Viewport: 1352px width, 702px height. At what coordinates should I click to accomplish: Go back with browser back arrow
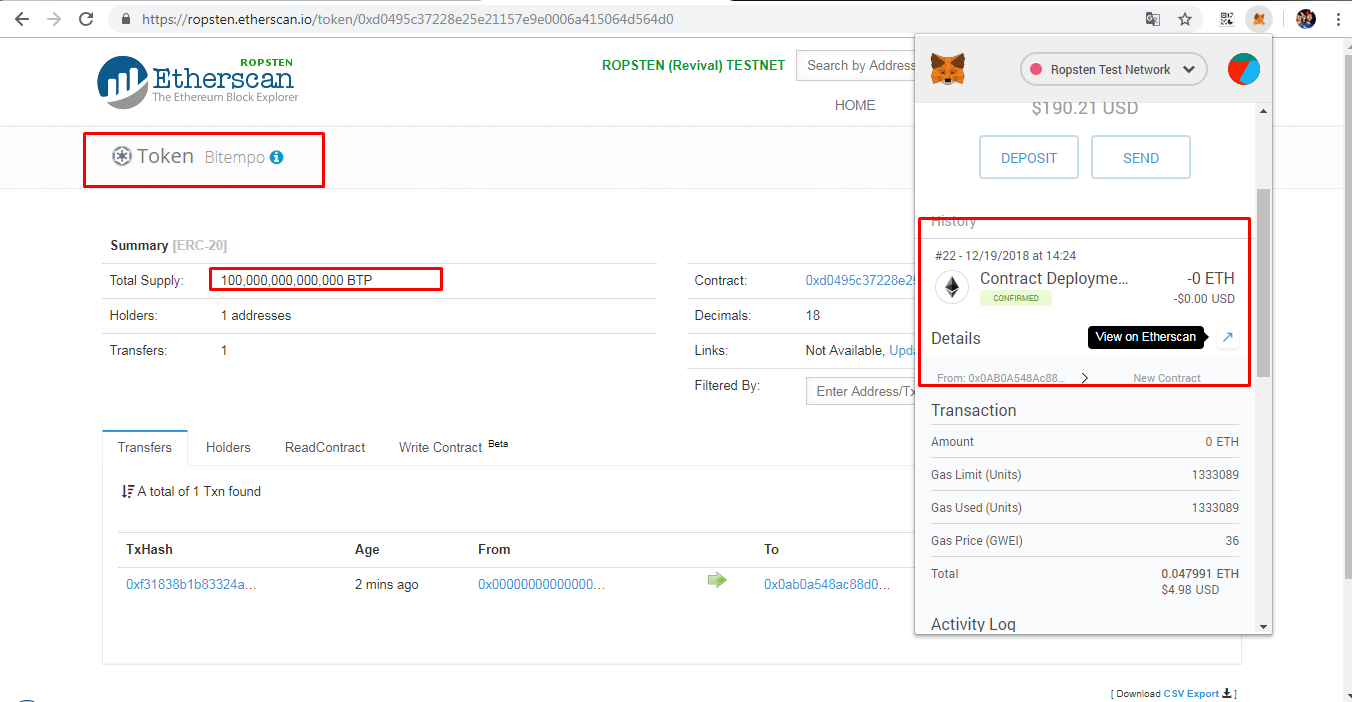coord(21,19)
